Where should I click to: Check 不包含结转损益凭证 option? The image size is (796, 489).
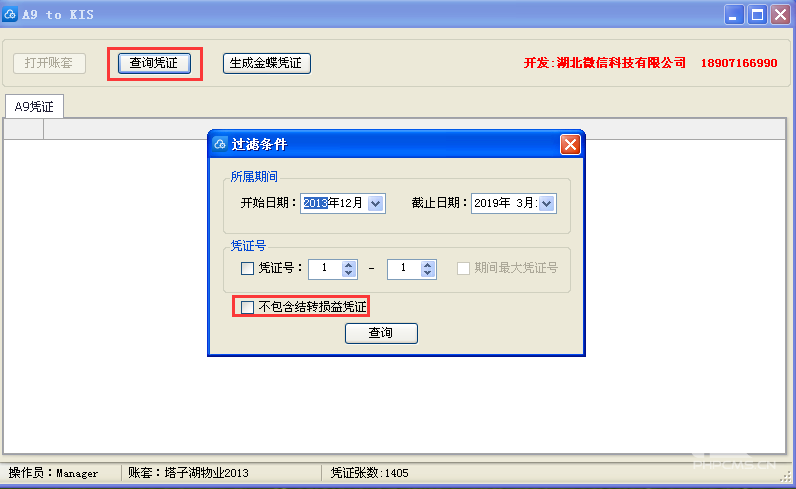pyautogui.click(x=248, y=307)
